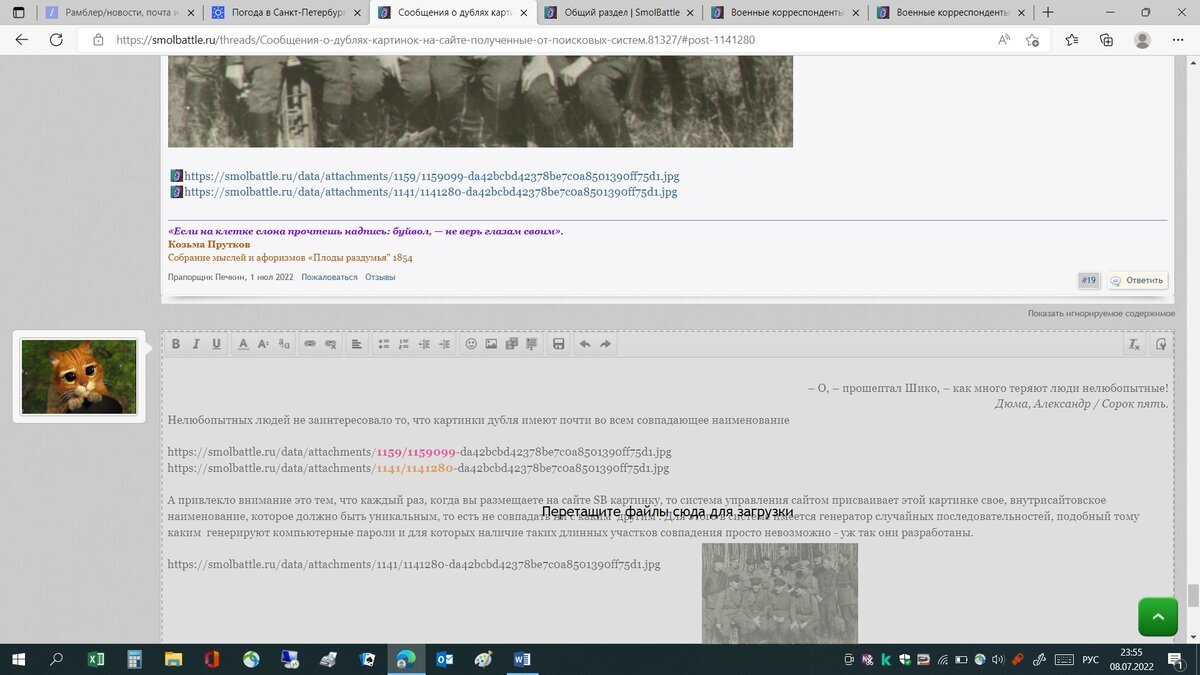The height and width of the screenshot is (675, 1200).
Task: Switch keyboard language РУС indicator
Action: [x=1090, y=659]
